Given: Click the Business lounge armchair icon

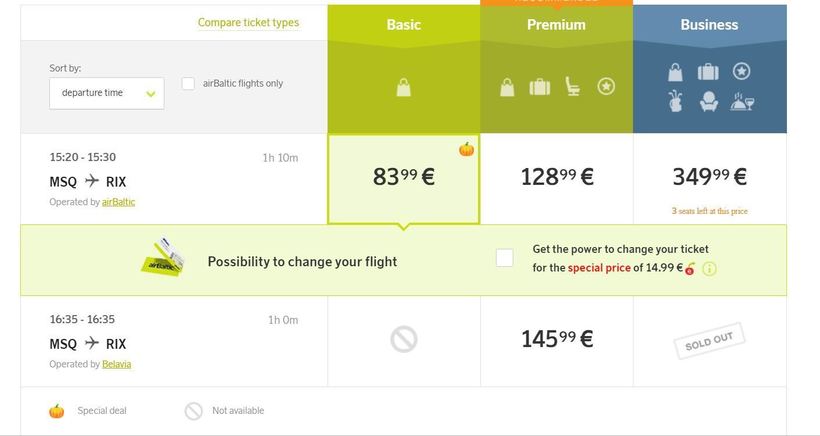Looking at the screenshot, I should 708,102.
